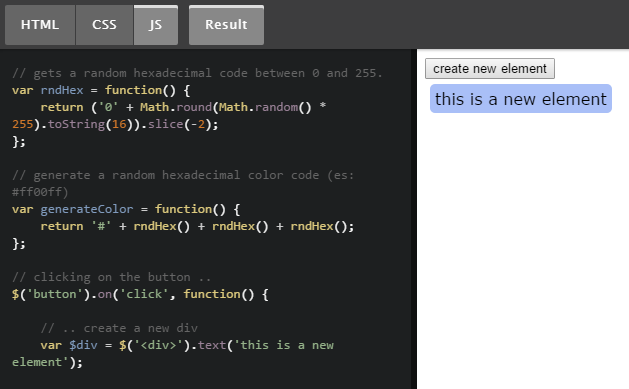Open the CSS tab
This screenshot has height=389, width=629.
pyautogui.click(x=104, y=25)
